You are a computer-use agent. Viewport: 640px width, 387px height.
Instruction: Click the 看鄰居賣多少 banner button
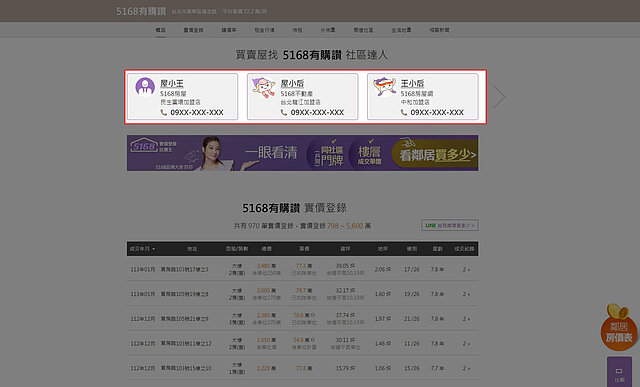(x=435, y=154)
